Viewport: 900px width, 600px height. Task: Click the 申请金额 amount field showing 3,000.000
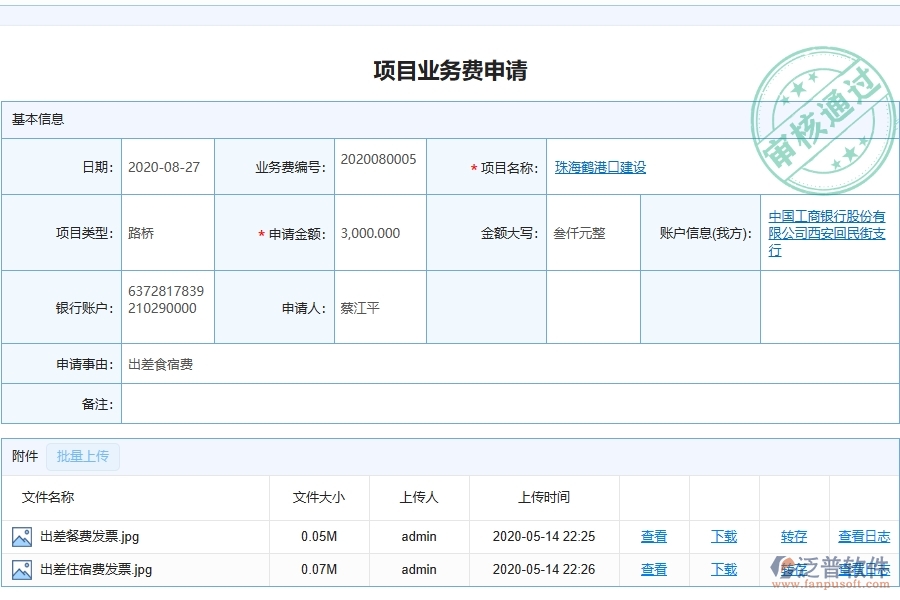tap(380, 232)
